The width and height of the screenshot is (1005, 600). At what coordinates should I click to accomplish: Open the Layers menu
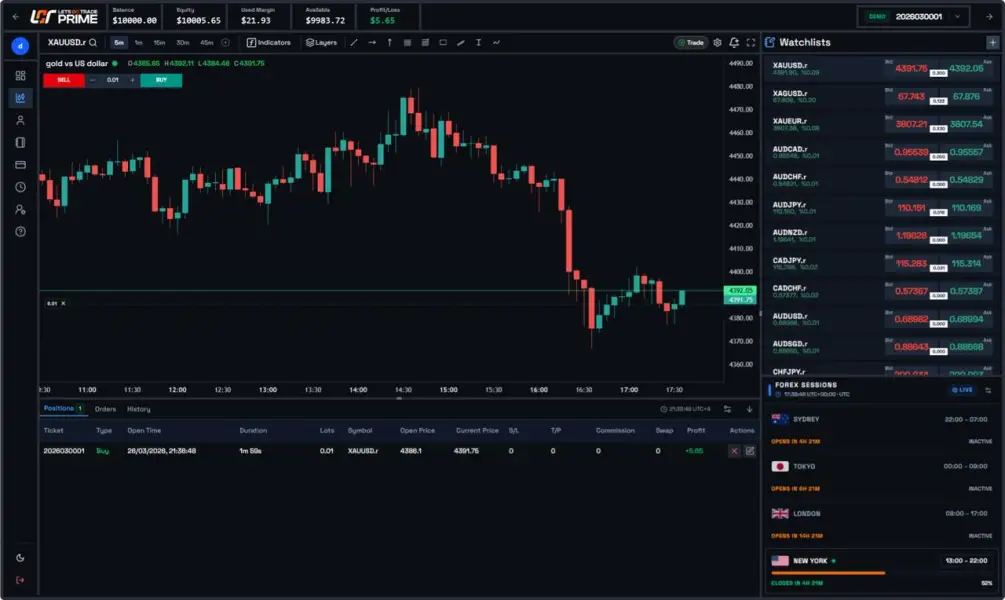click(x=321, y=43)
